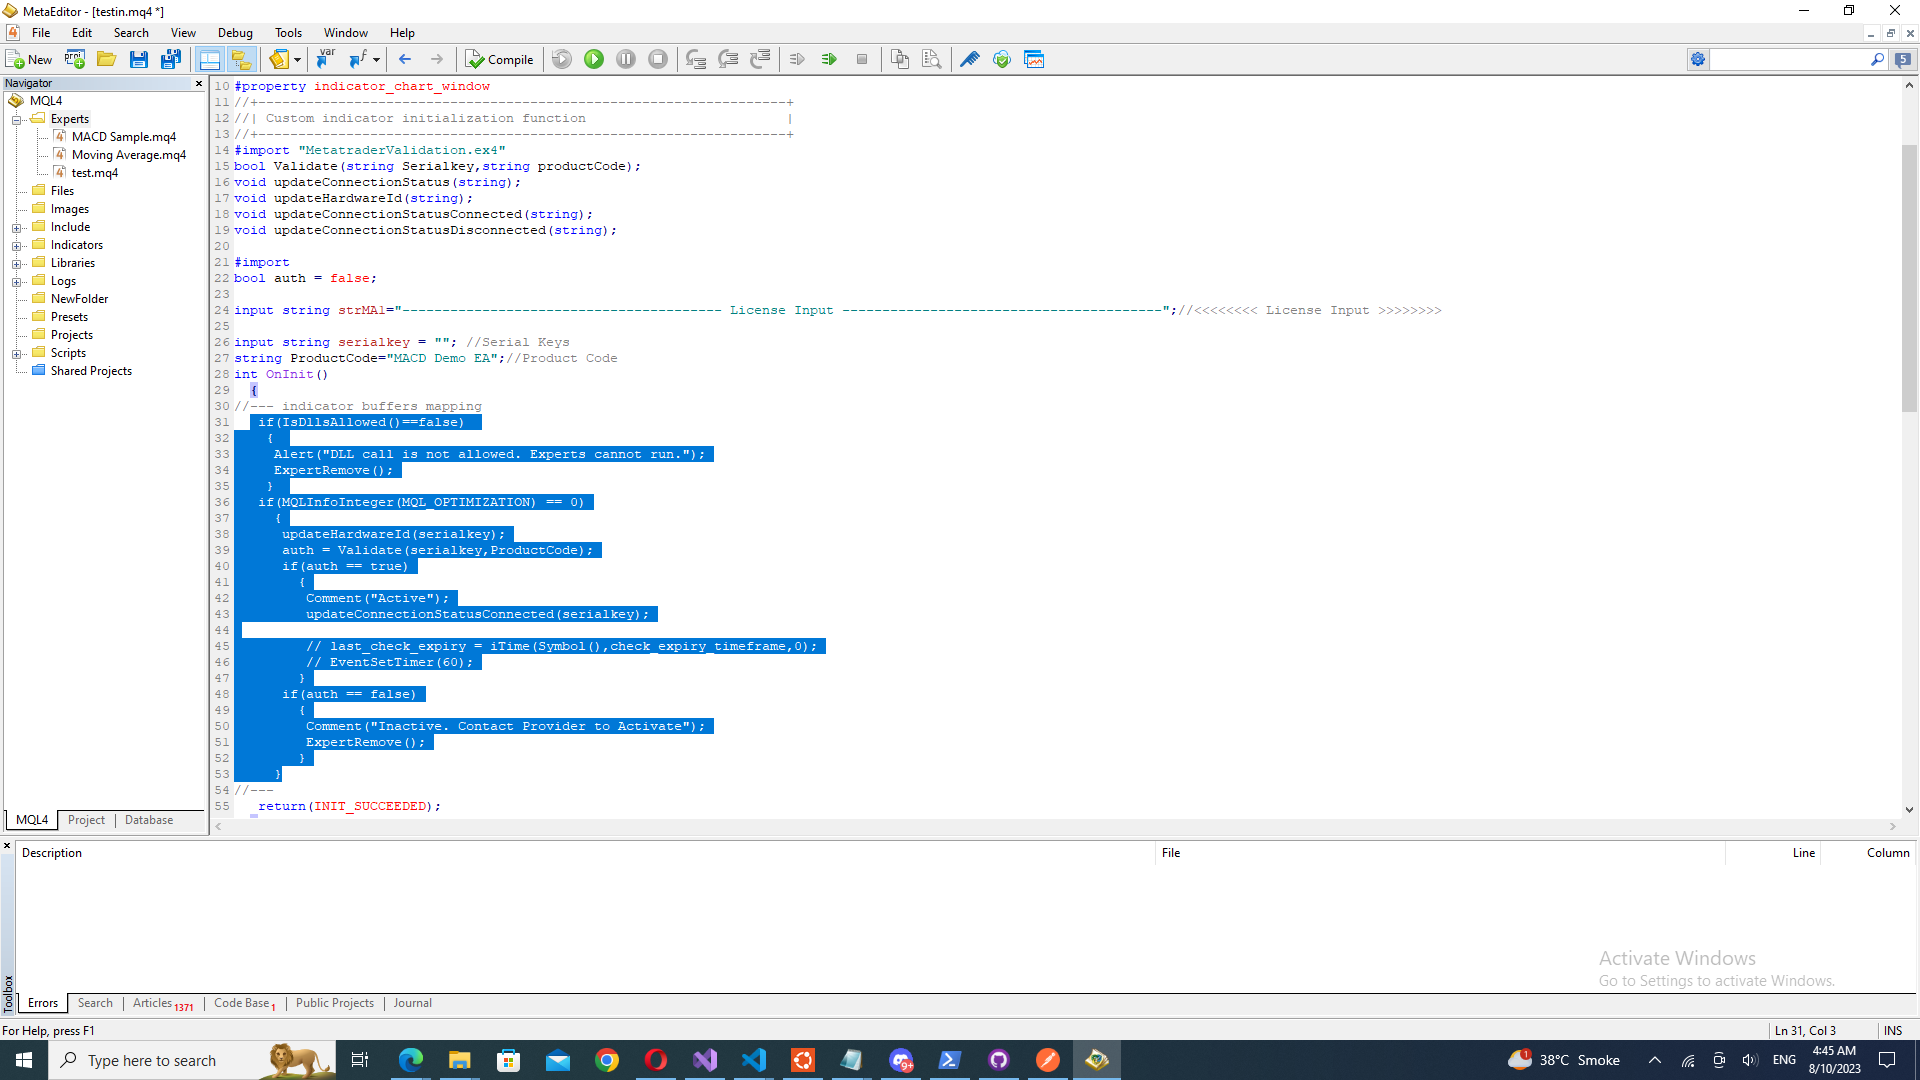The width and height of the screenshot is (1920, 1080).
Task: Switch to the Journal tab
Action: 412,1003
